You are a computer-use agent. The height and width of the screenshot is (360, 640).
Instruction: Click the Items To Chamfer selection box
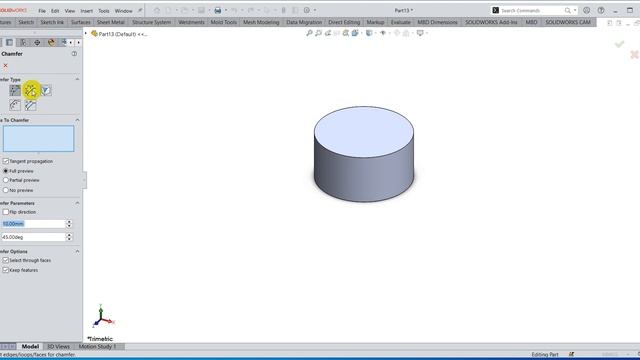38,139
